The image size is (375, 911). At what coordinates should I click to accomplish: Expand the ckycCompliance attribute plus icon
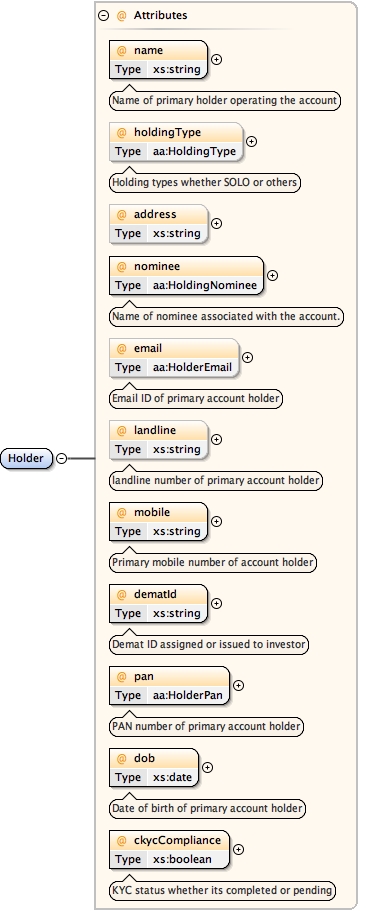pyautogui.click(x=238, y=849)
